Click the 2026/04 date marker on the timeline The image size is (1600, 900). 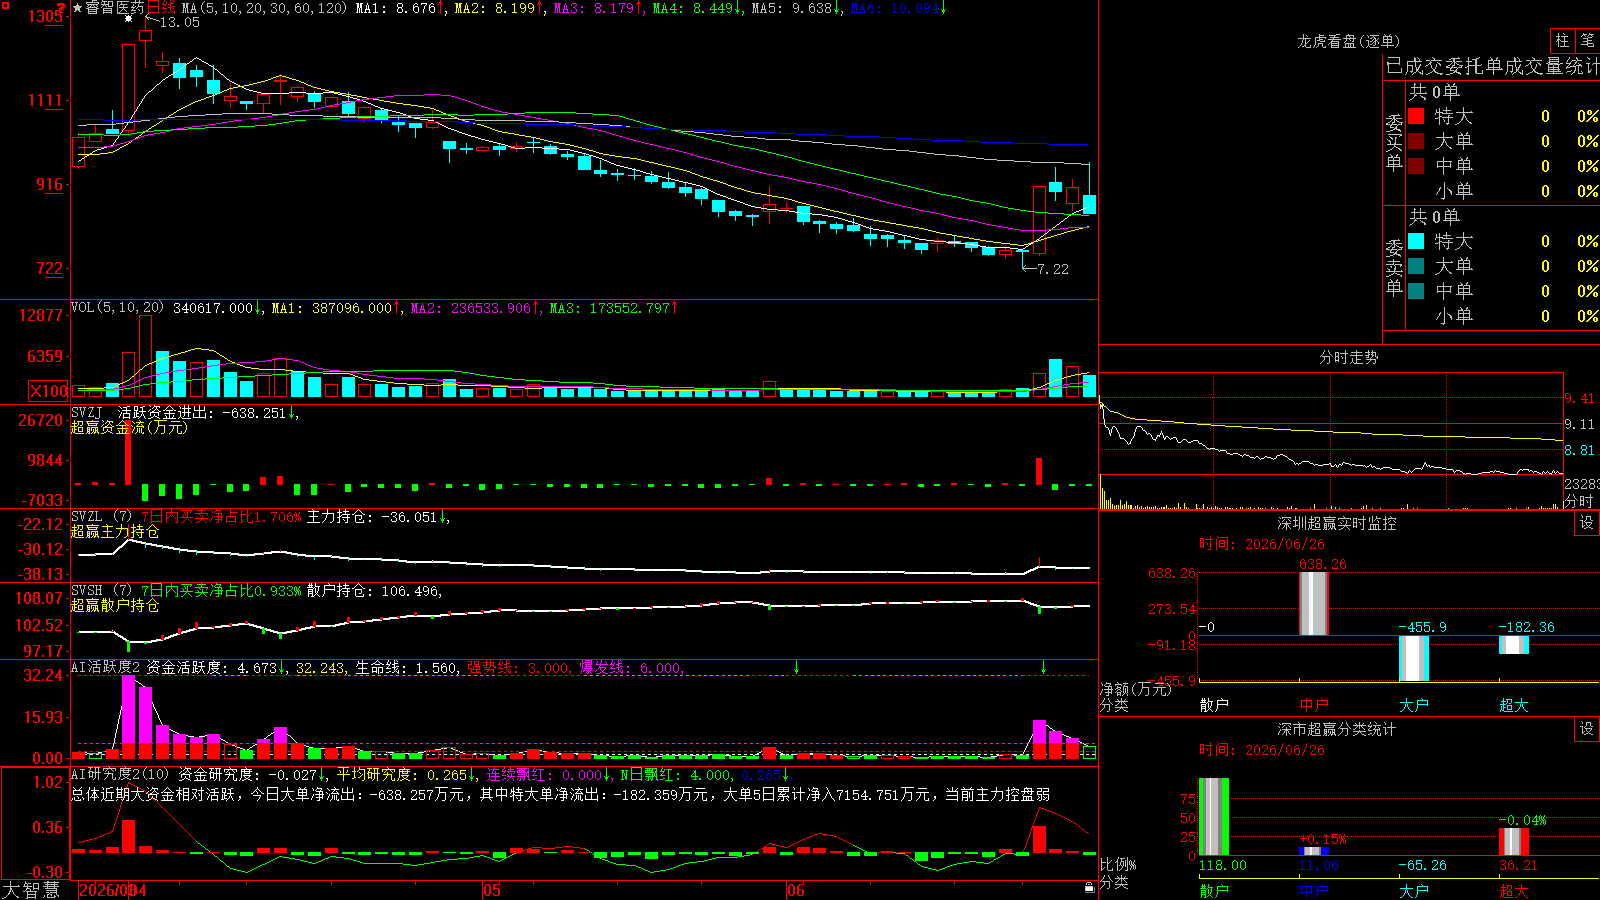click(112, 890)
